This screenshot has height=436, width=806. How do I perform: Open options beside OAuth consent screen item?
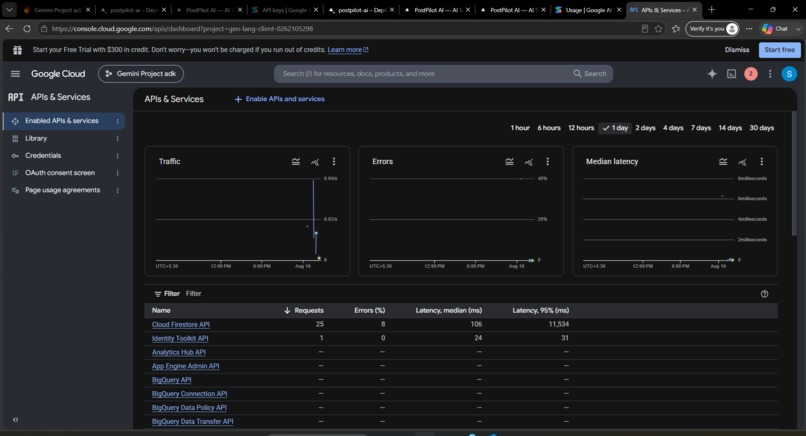[118, 173]
